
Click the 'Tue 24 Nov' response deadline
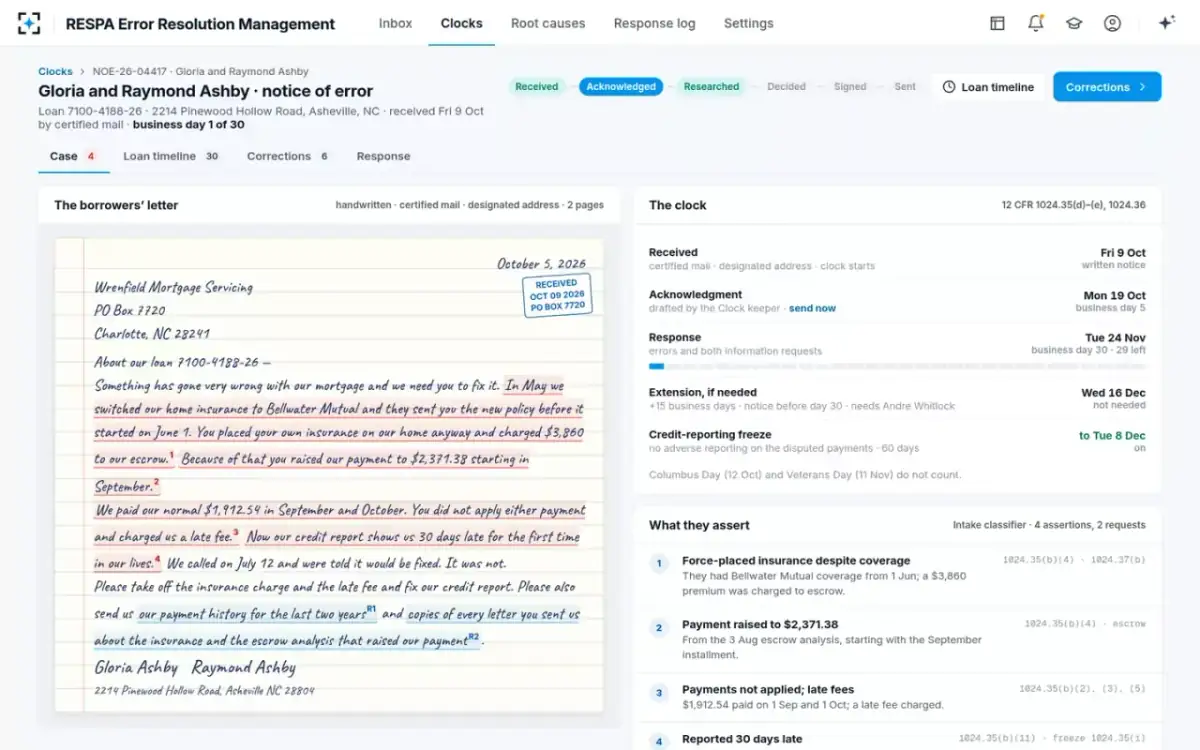coord(1115,338)
